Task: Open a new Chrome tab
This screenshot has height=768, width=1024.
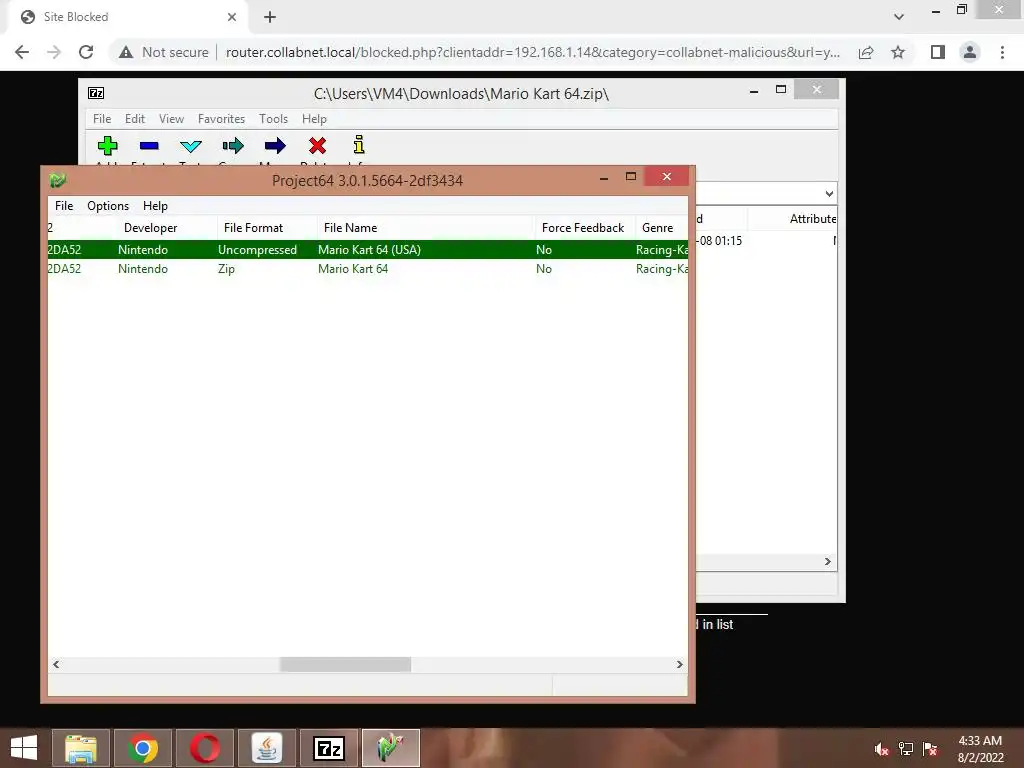Action: pyautogui.click(x=270, y=17)
